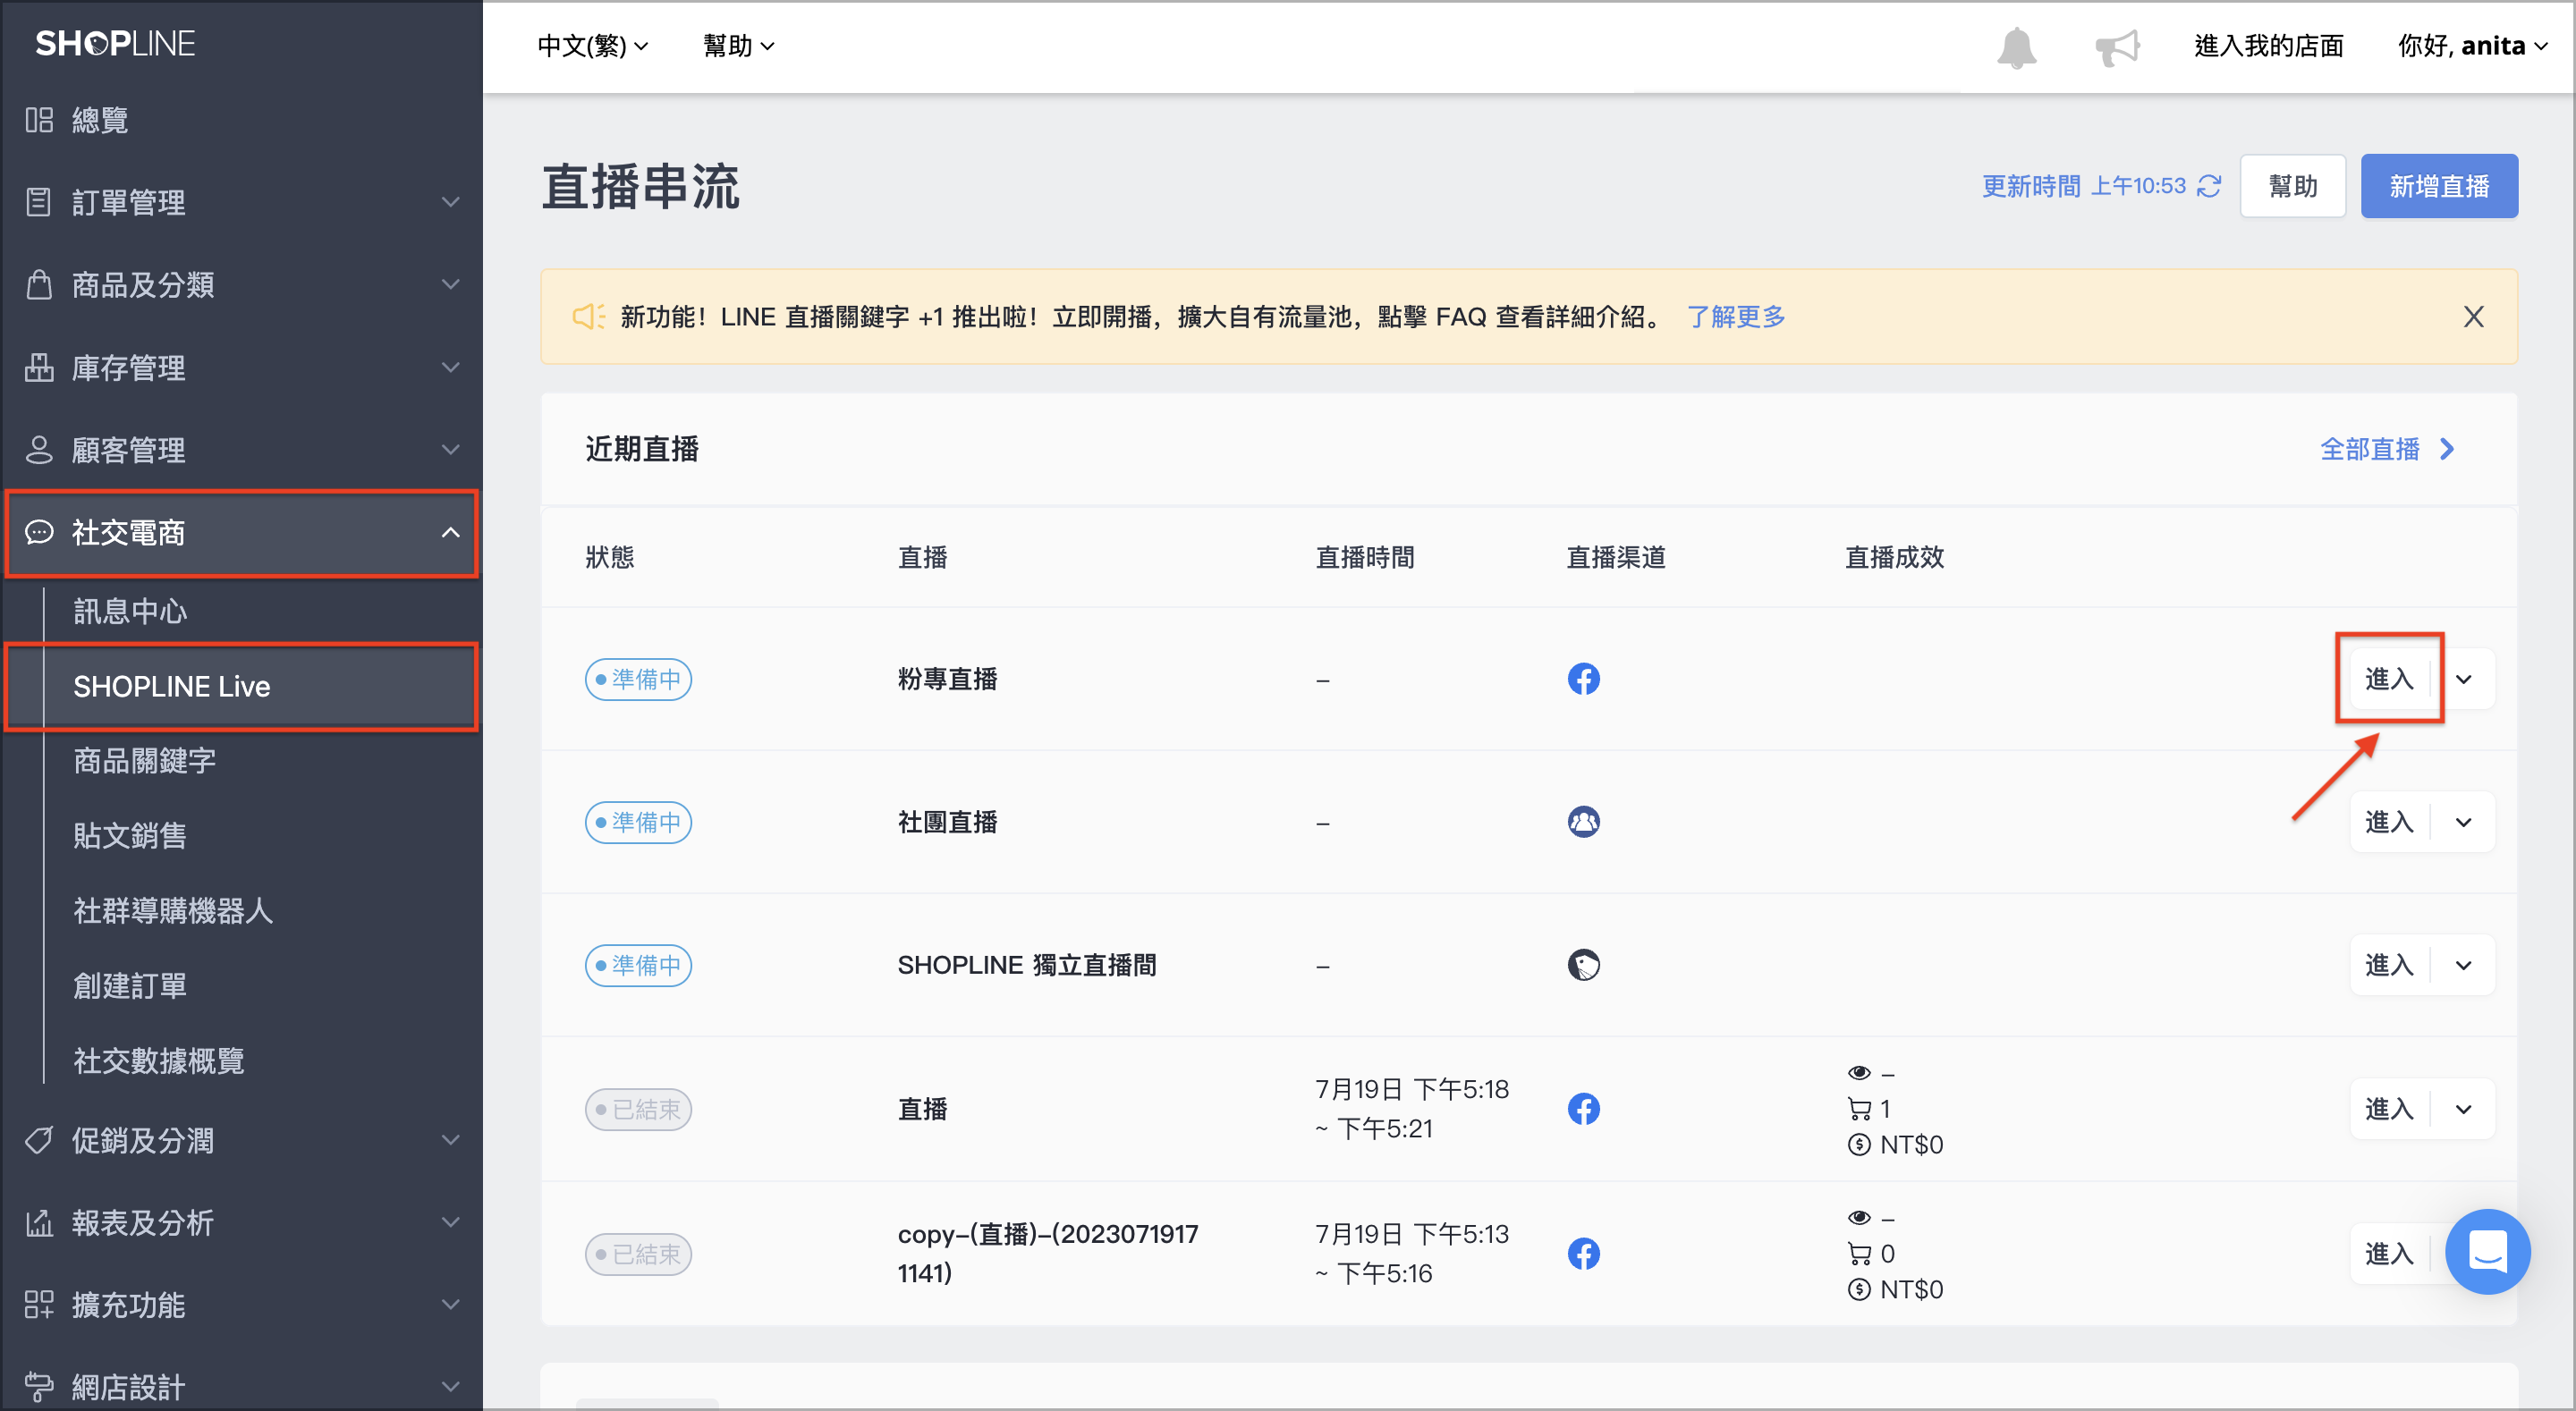
Task: Open the chat support bubble
Action: pyautogui.click(x=2487, y=1252)
